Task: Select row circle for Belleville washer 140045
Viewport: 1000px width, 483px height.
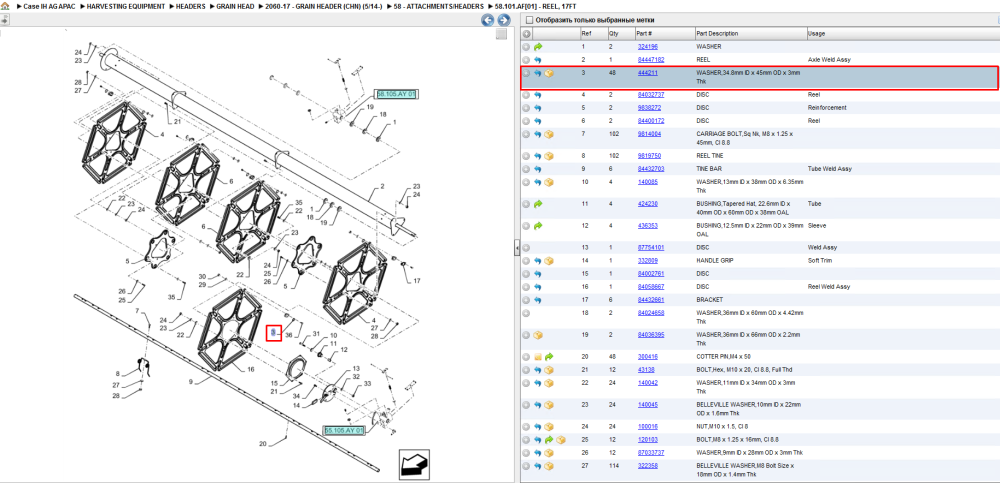Action: click(526, 405)
